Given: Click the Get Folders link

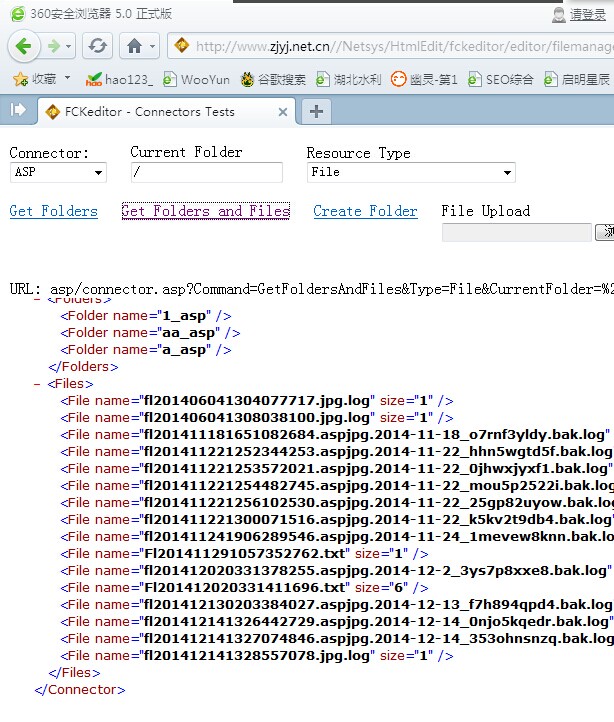Looking at the screenshot, I should click(x=53, y=211).
